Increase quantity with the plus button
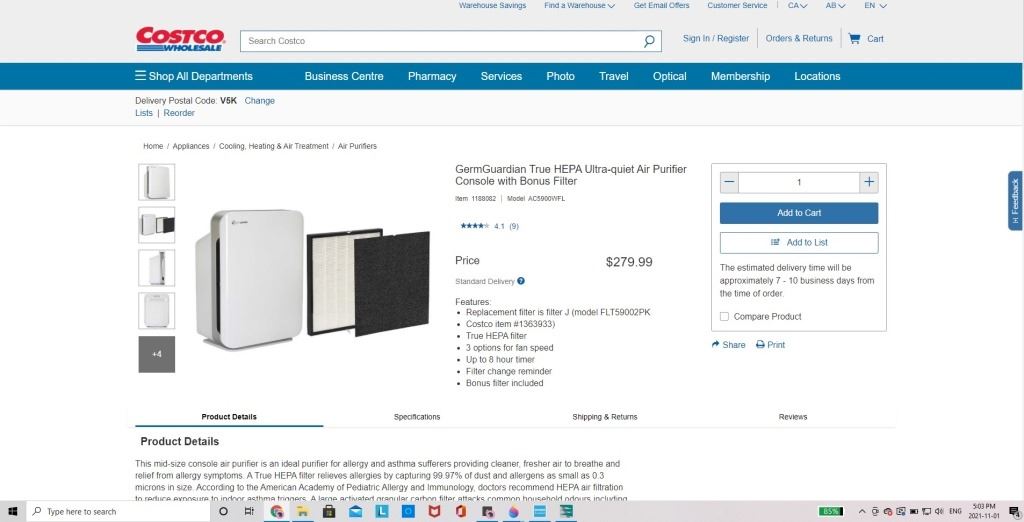This screenshot has width=1024, height=522. pos(869,182)
